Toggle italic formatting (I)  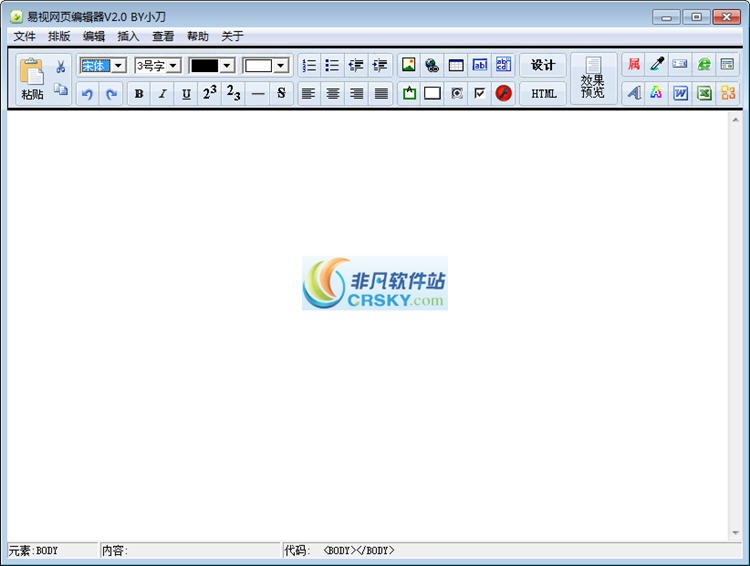coord(163,93)
